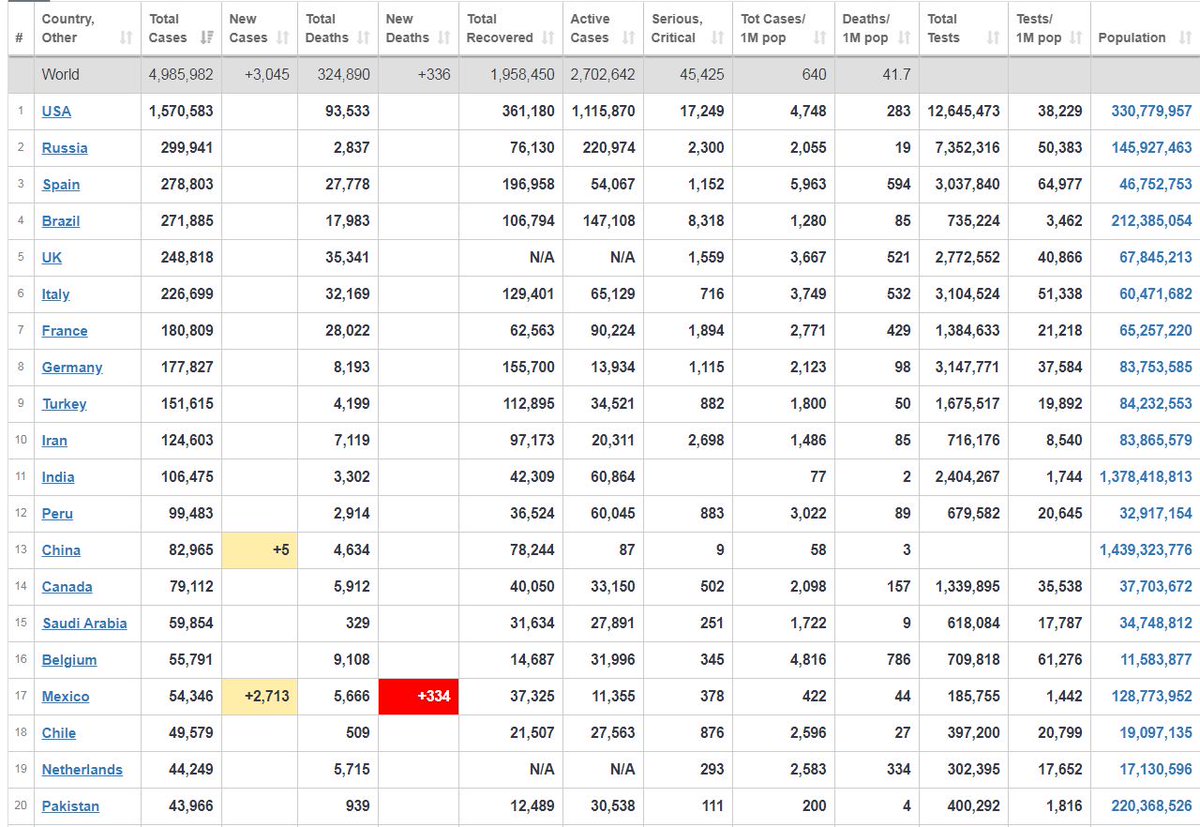Click Belgium deaths per million 786
The image size is (1200, 827).
[898, 660]
